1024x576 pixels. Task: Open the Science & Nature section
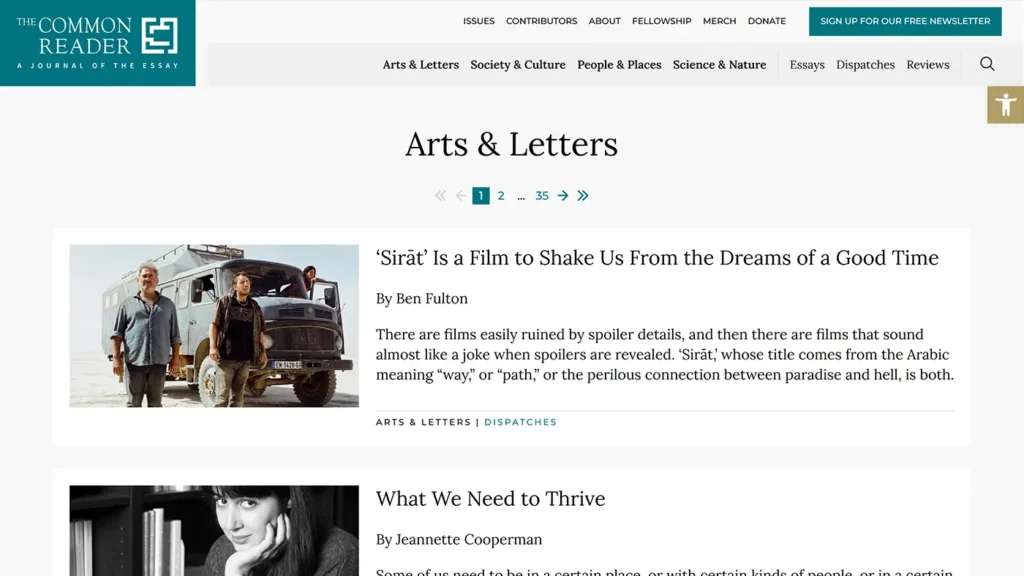718,64
